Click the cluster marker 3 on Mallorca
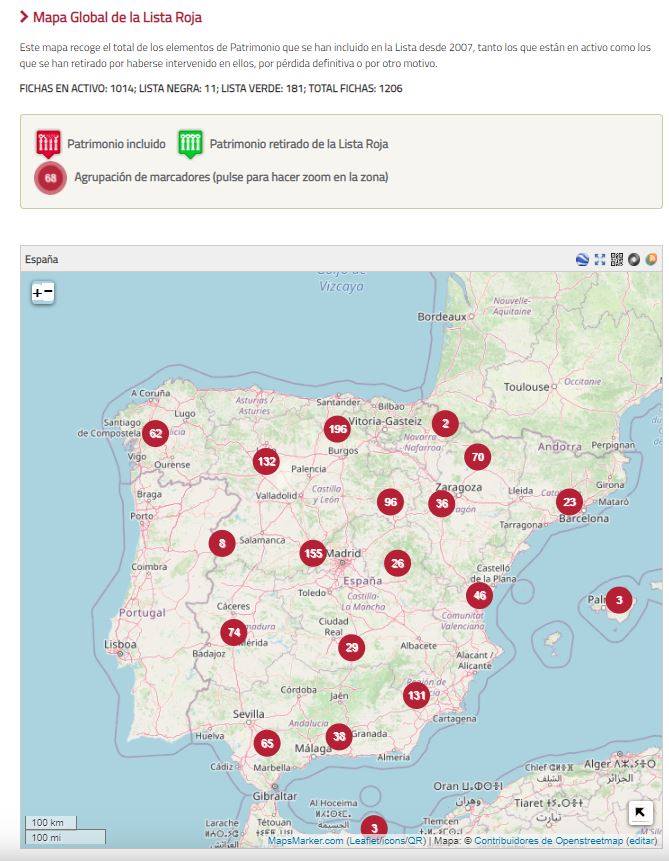 click(619, 600)
